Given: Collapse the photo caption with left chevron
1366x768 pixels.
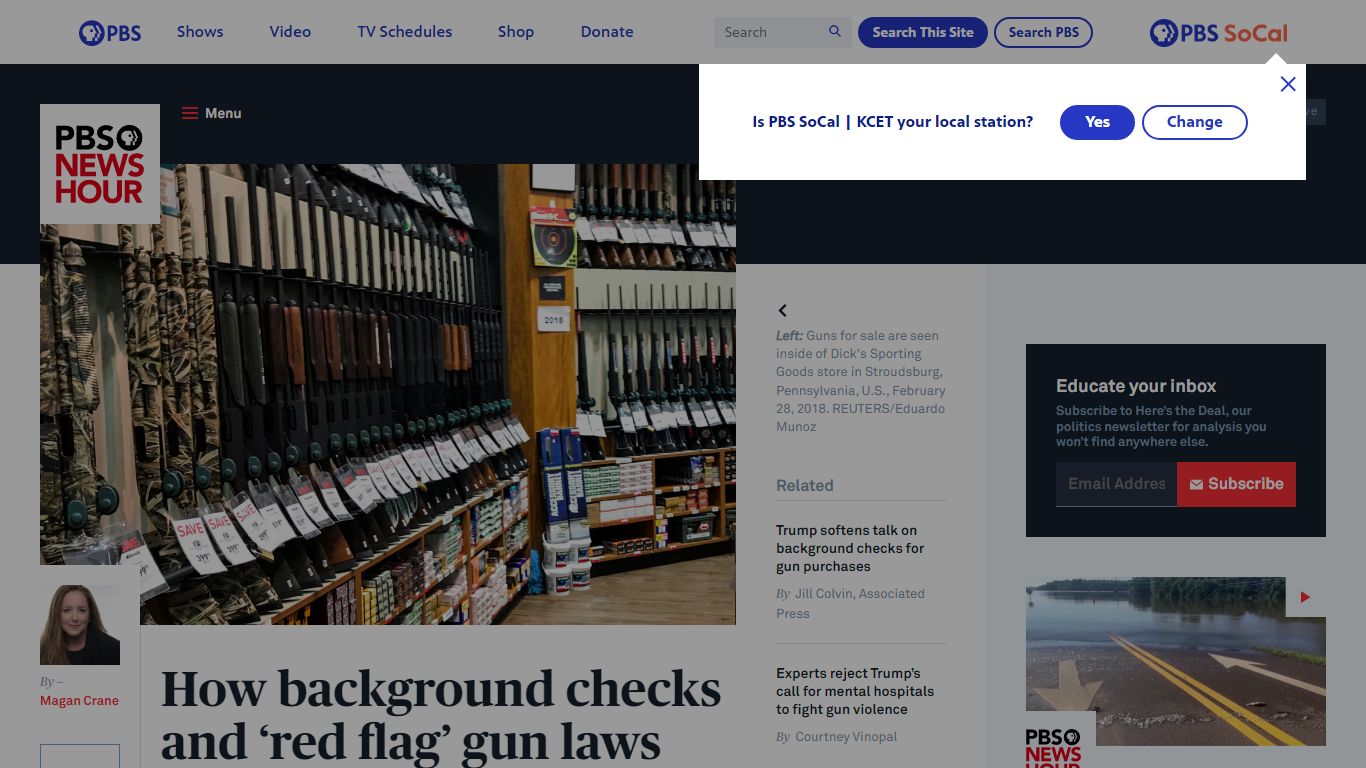Looking at the screenshot, I should point(783,311).
